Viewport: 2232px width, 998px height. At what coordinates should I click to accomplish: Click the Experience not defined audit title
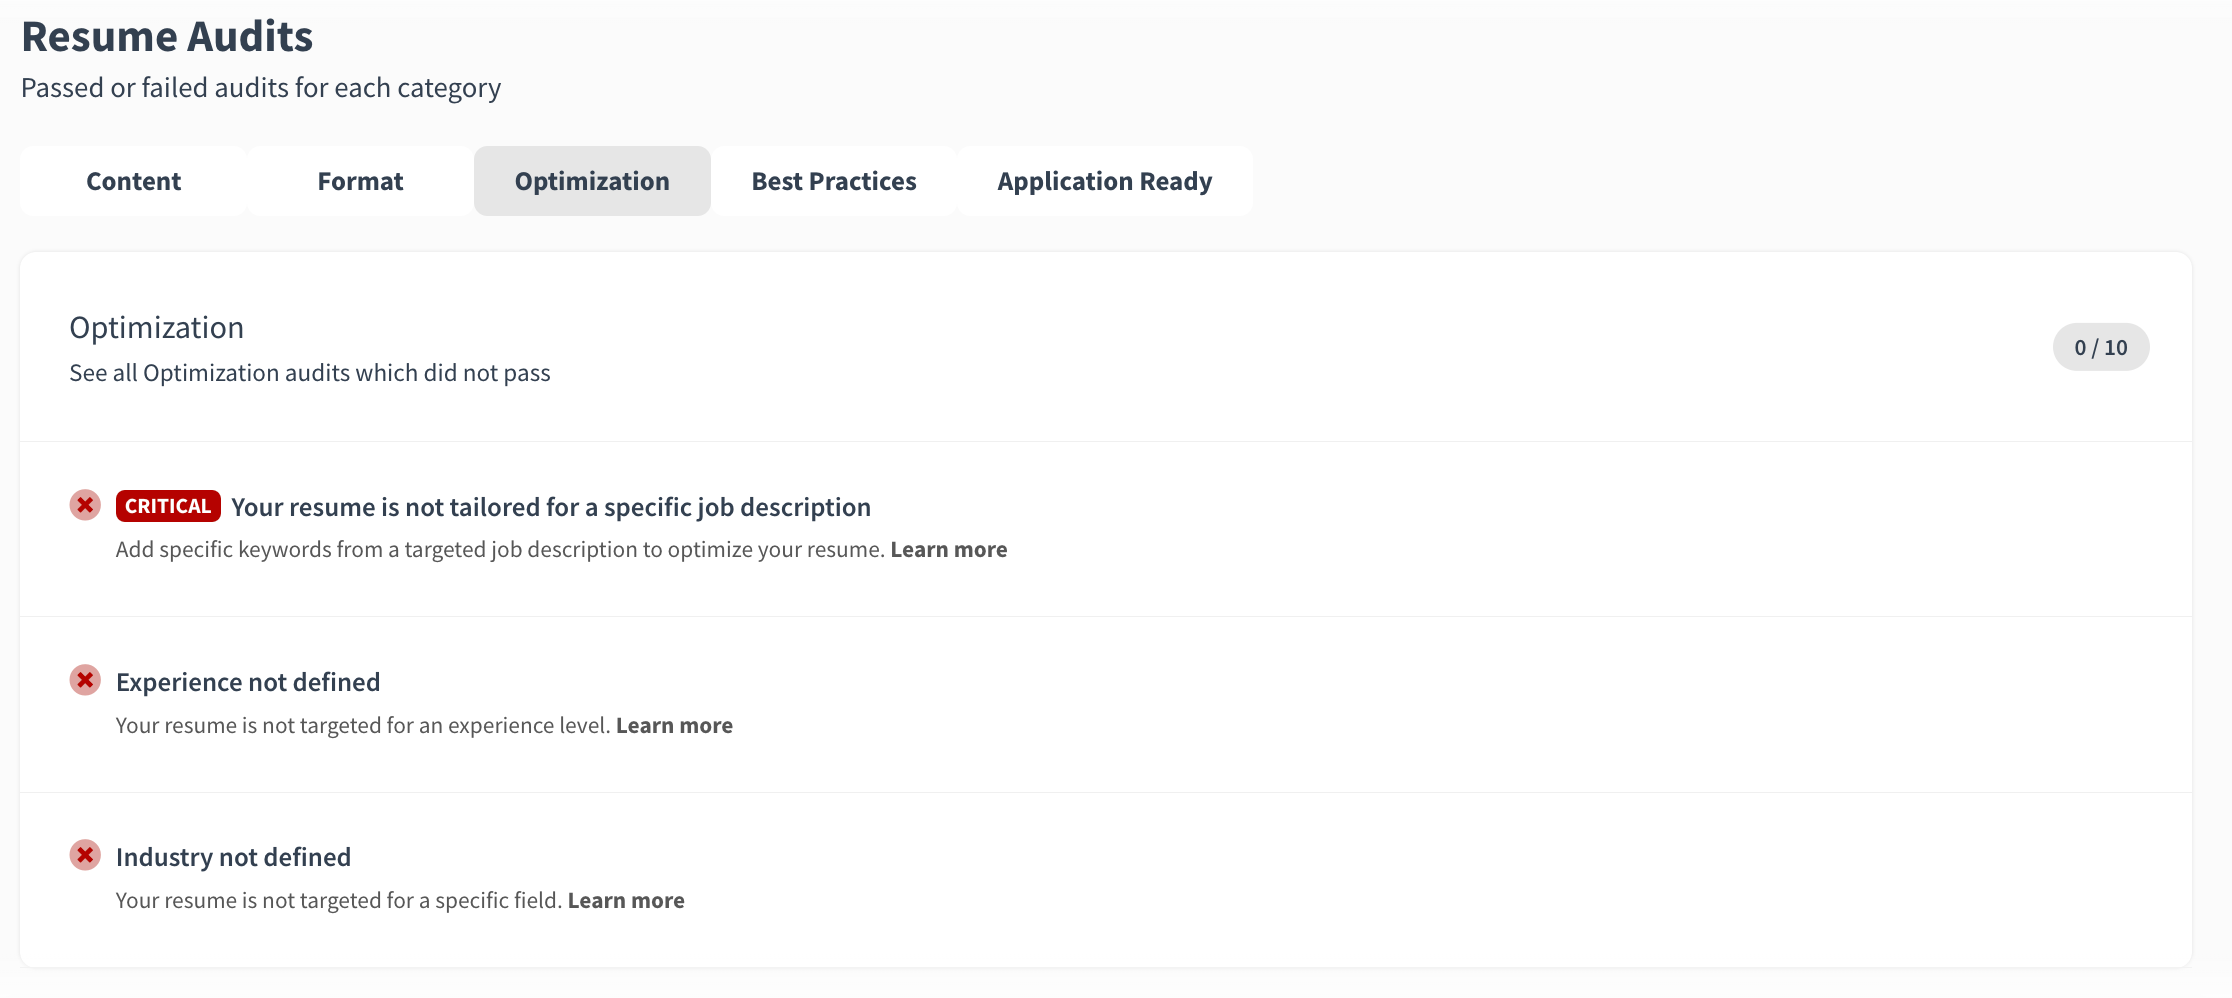pos(248,683)
